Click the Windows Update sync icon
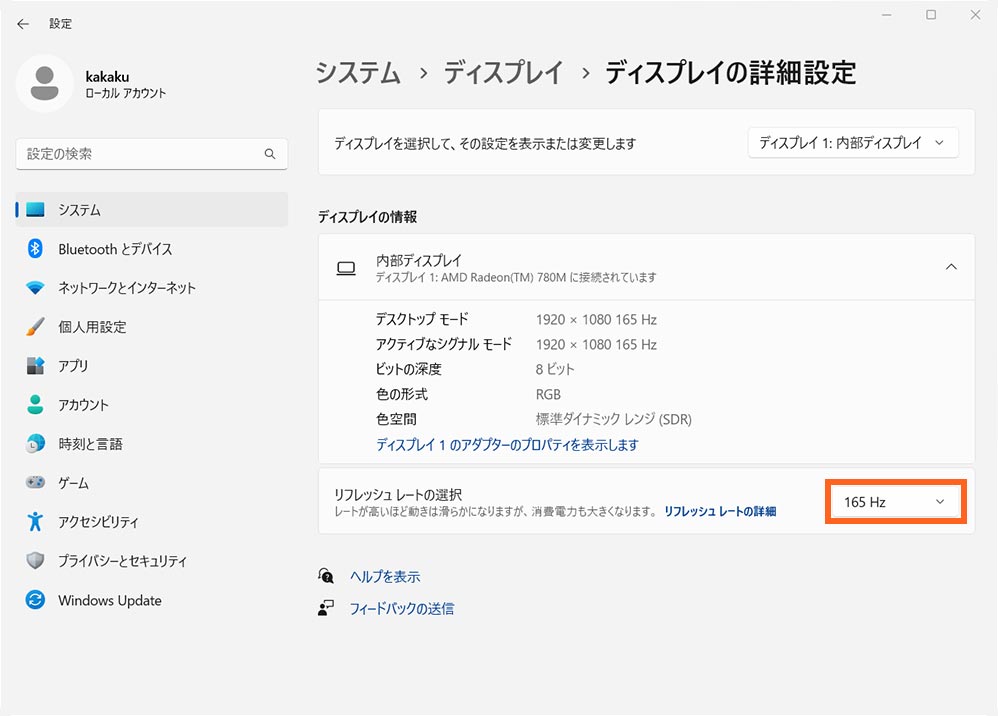Viewport: 998px width, 716px height. click(36, 601)
